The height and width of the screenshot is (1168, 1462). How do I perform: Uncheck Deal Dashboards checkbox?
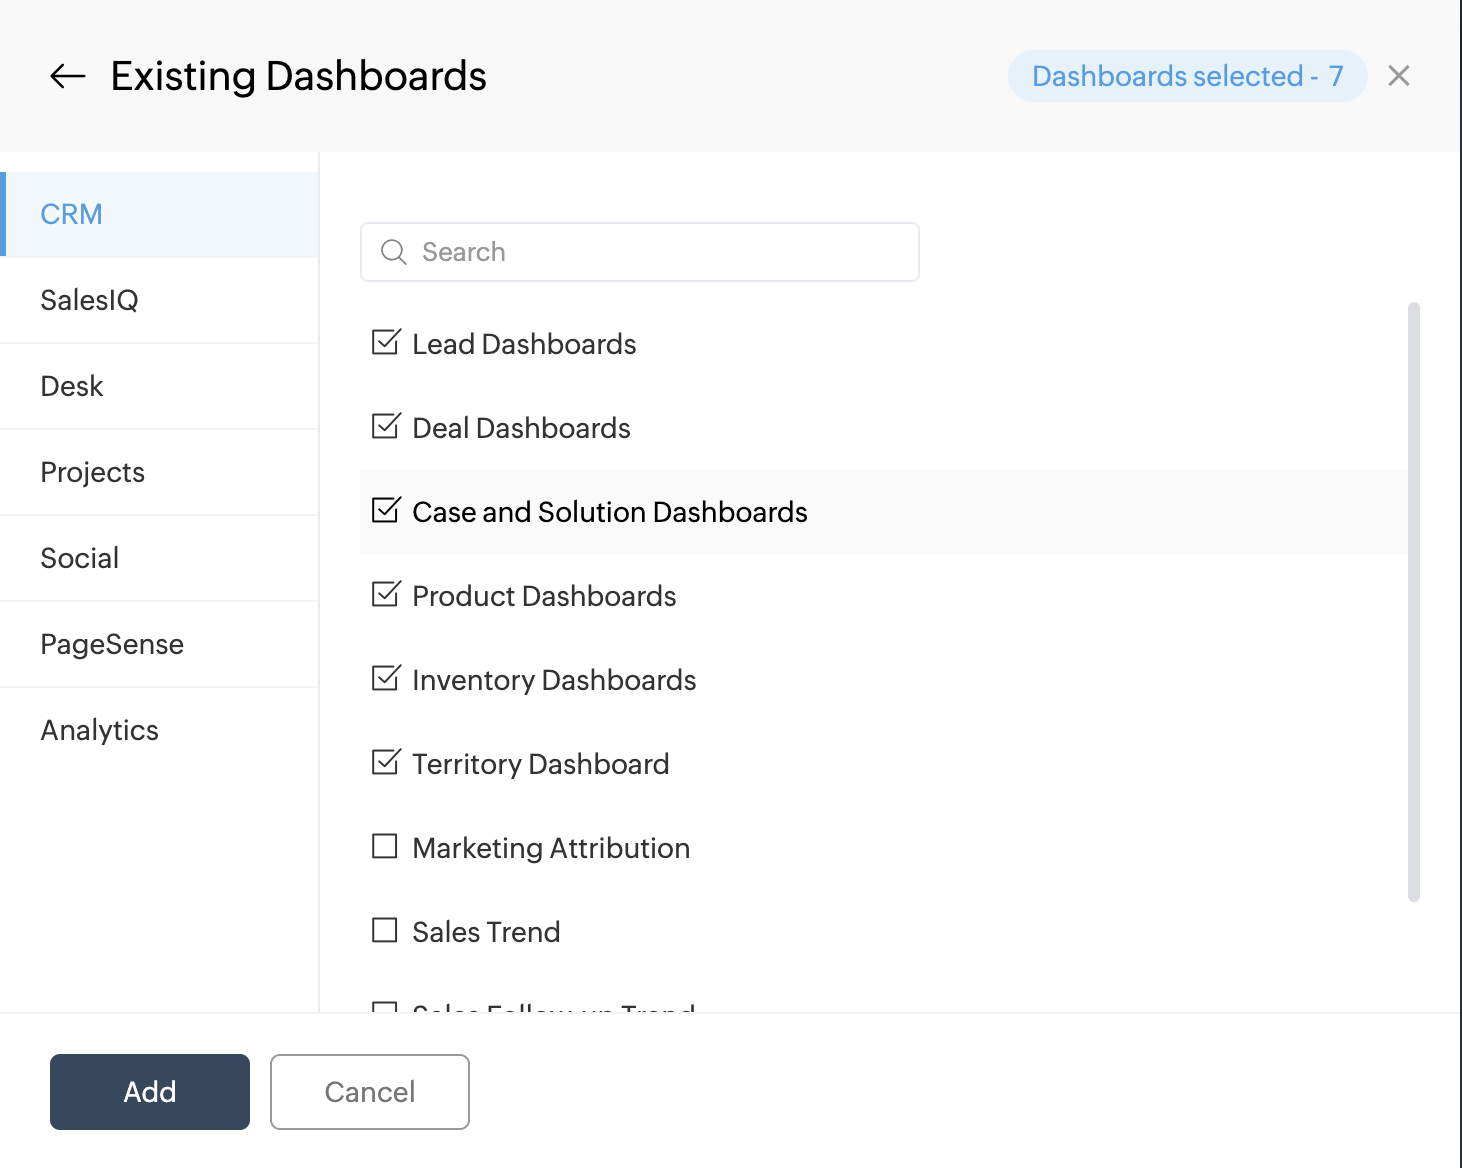pyautogui.click(x=385, y=427)
